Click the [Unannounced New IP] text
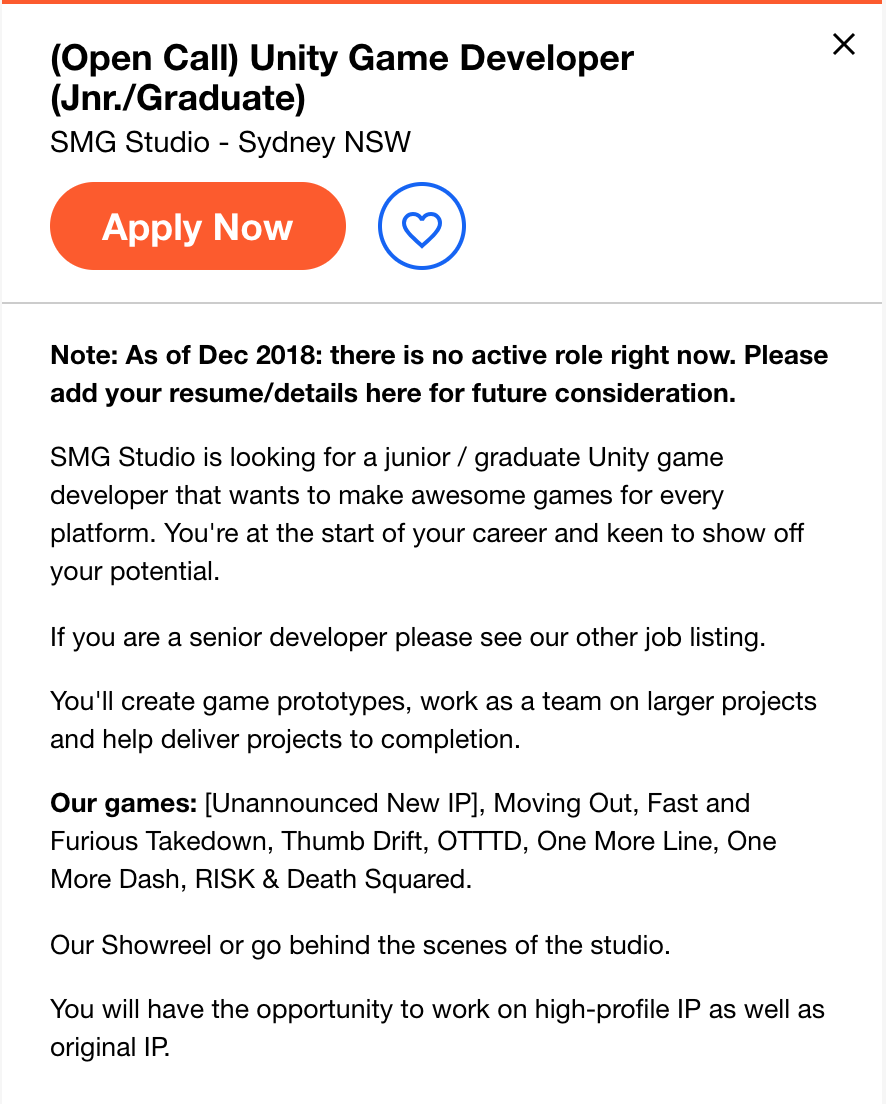Image resolution: width=886 pixels, height=1104 pixels. (x=344, y=803)
